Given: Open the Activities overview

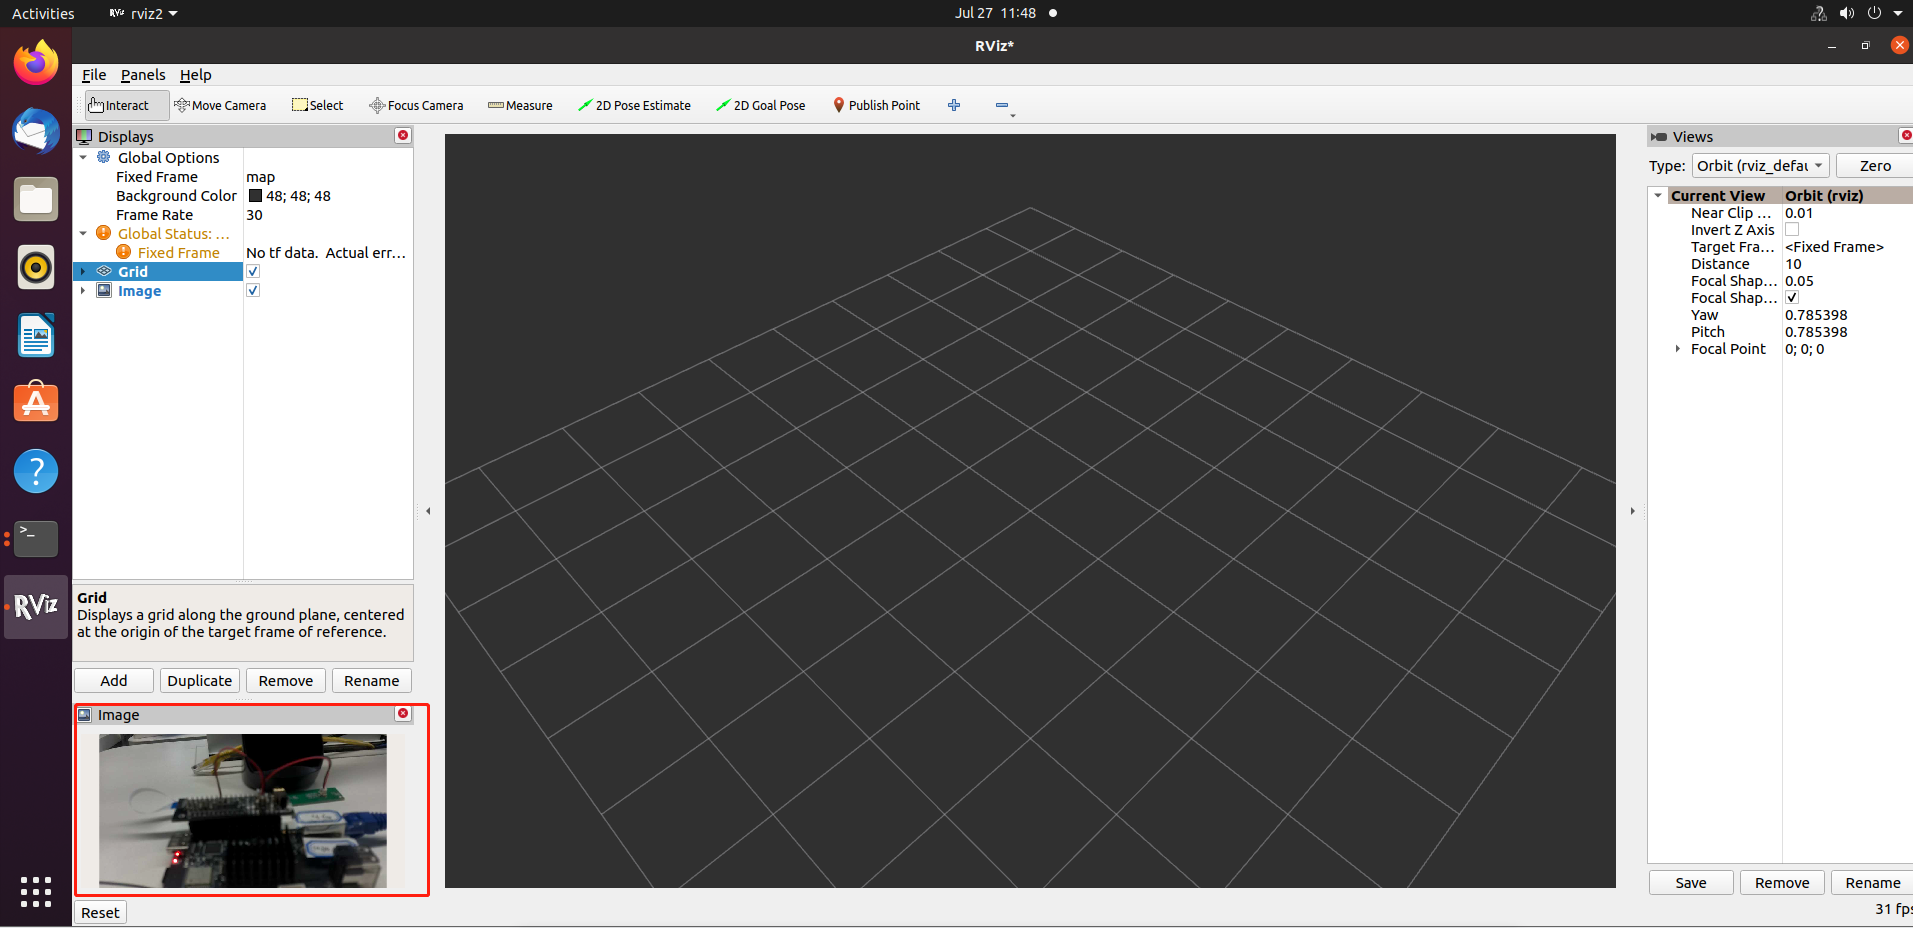Looking at the screenshot, I should pos(43,13).
